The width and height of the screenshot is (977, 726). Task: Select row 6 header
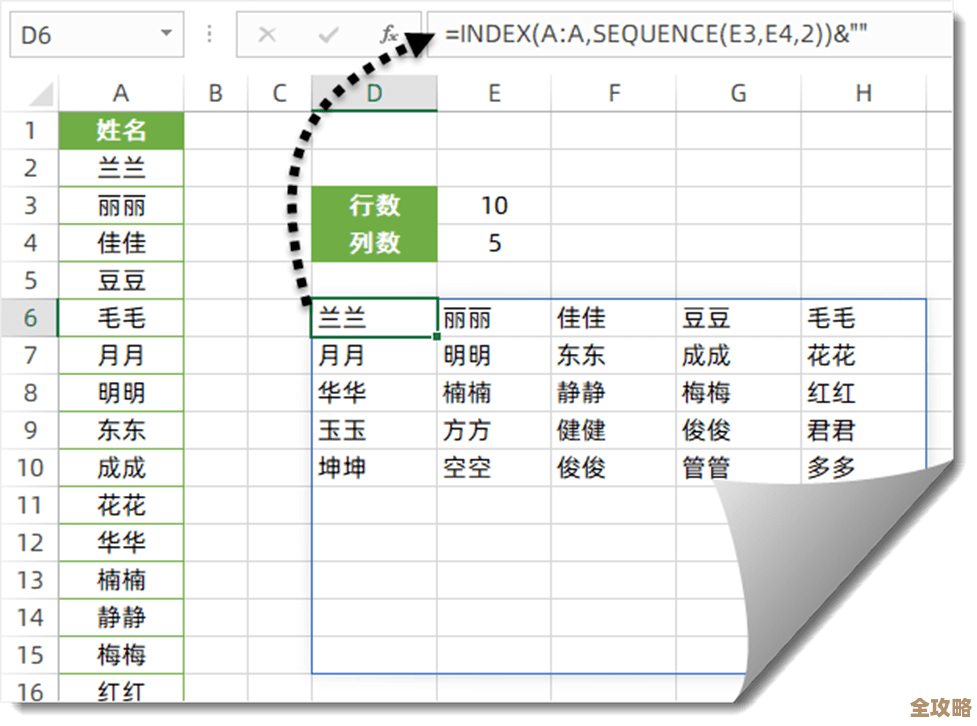pyautogui.click(x=30, y=319)
